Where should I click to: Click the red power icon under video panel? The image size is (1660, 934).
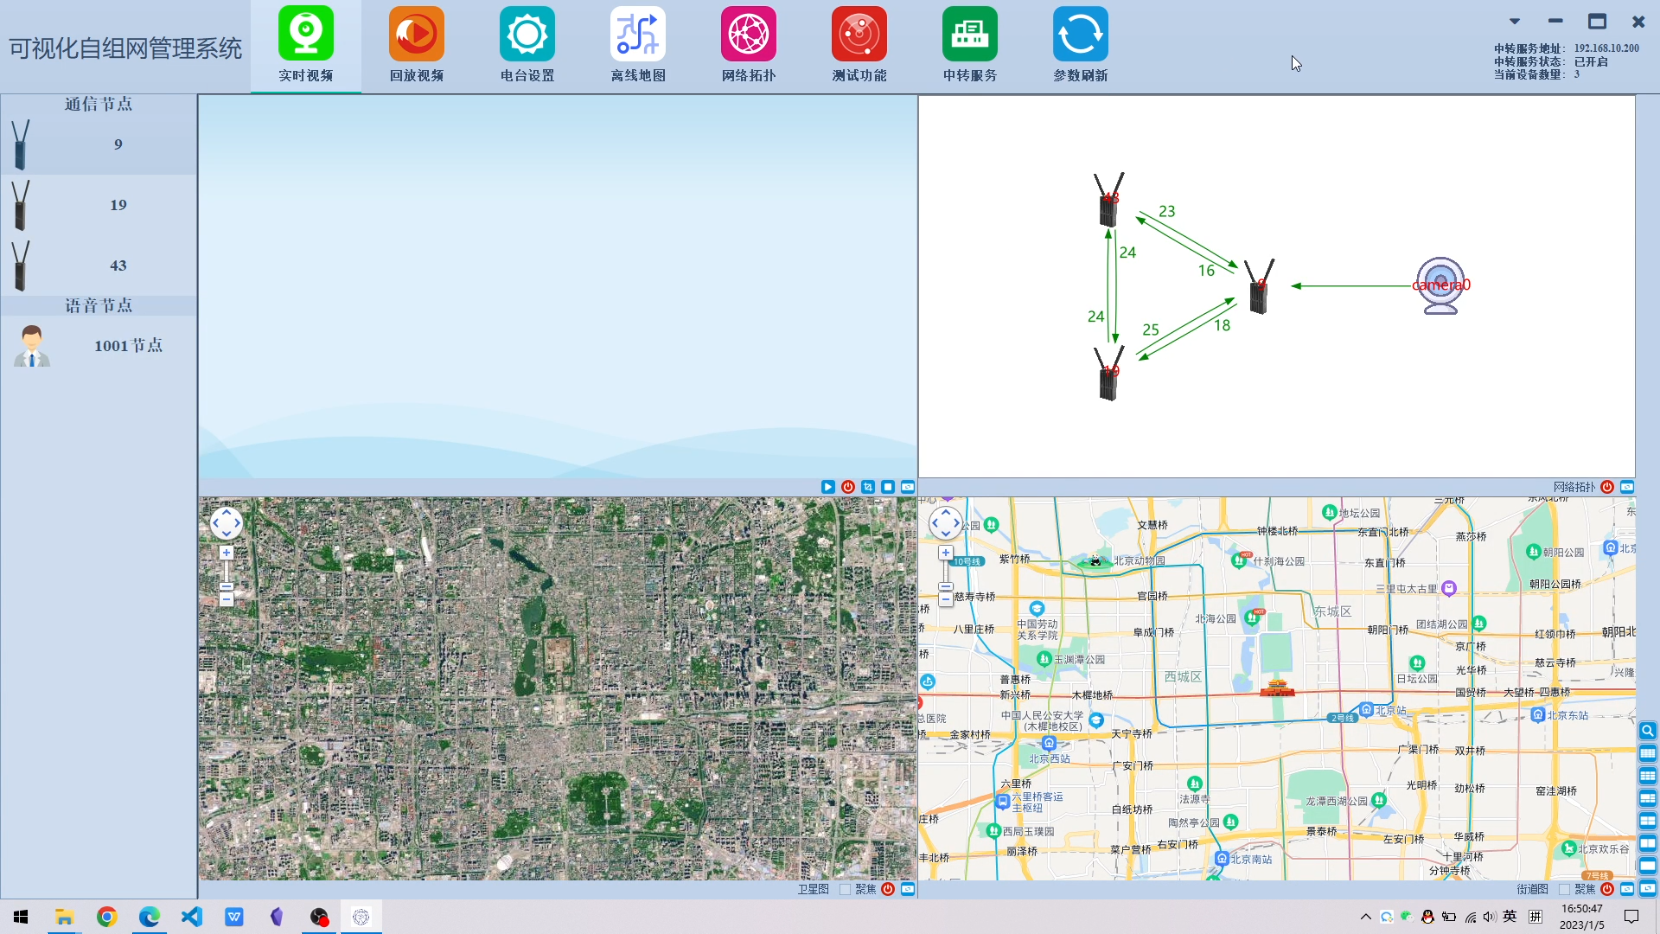848,487
